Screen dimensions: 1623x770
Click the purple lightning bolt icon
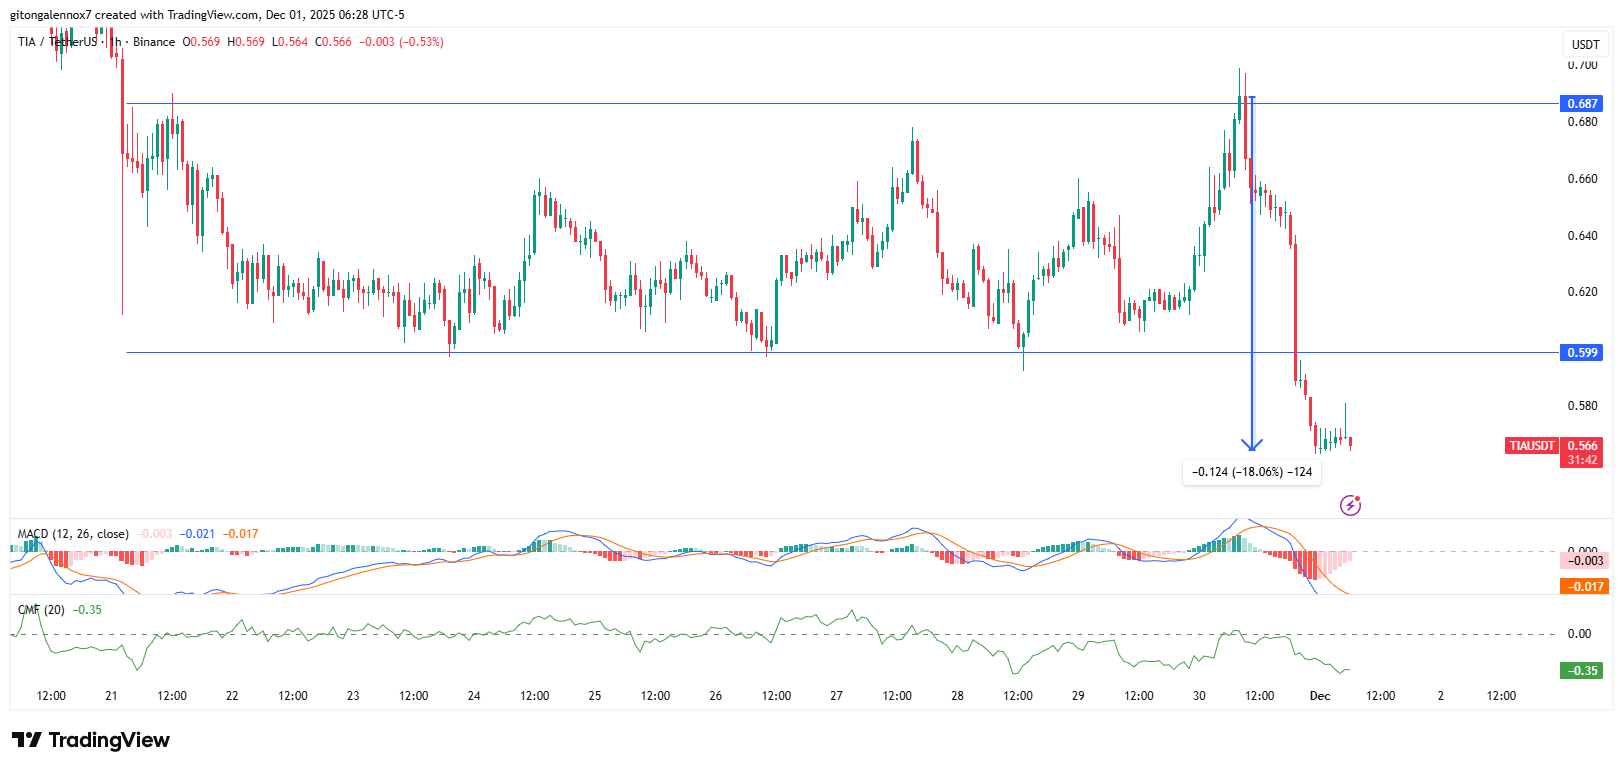click(x=1350, y=505)
